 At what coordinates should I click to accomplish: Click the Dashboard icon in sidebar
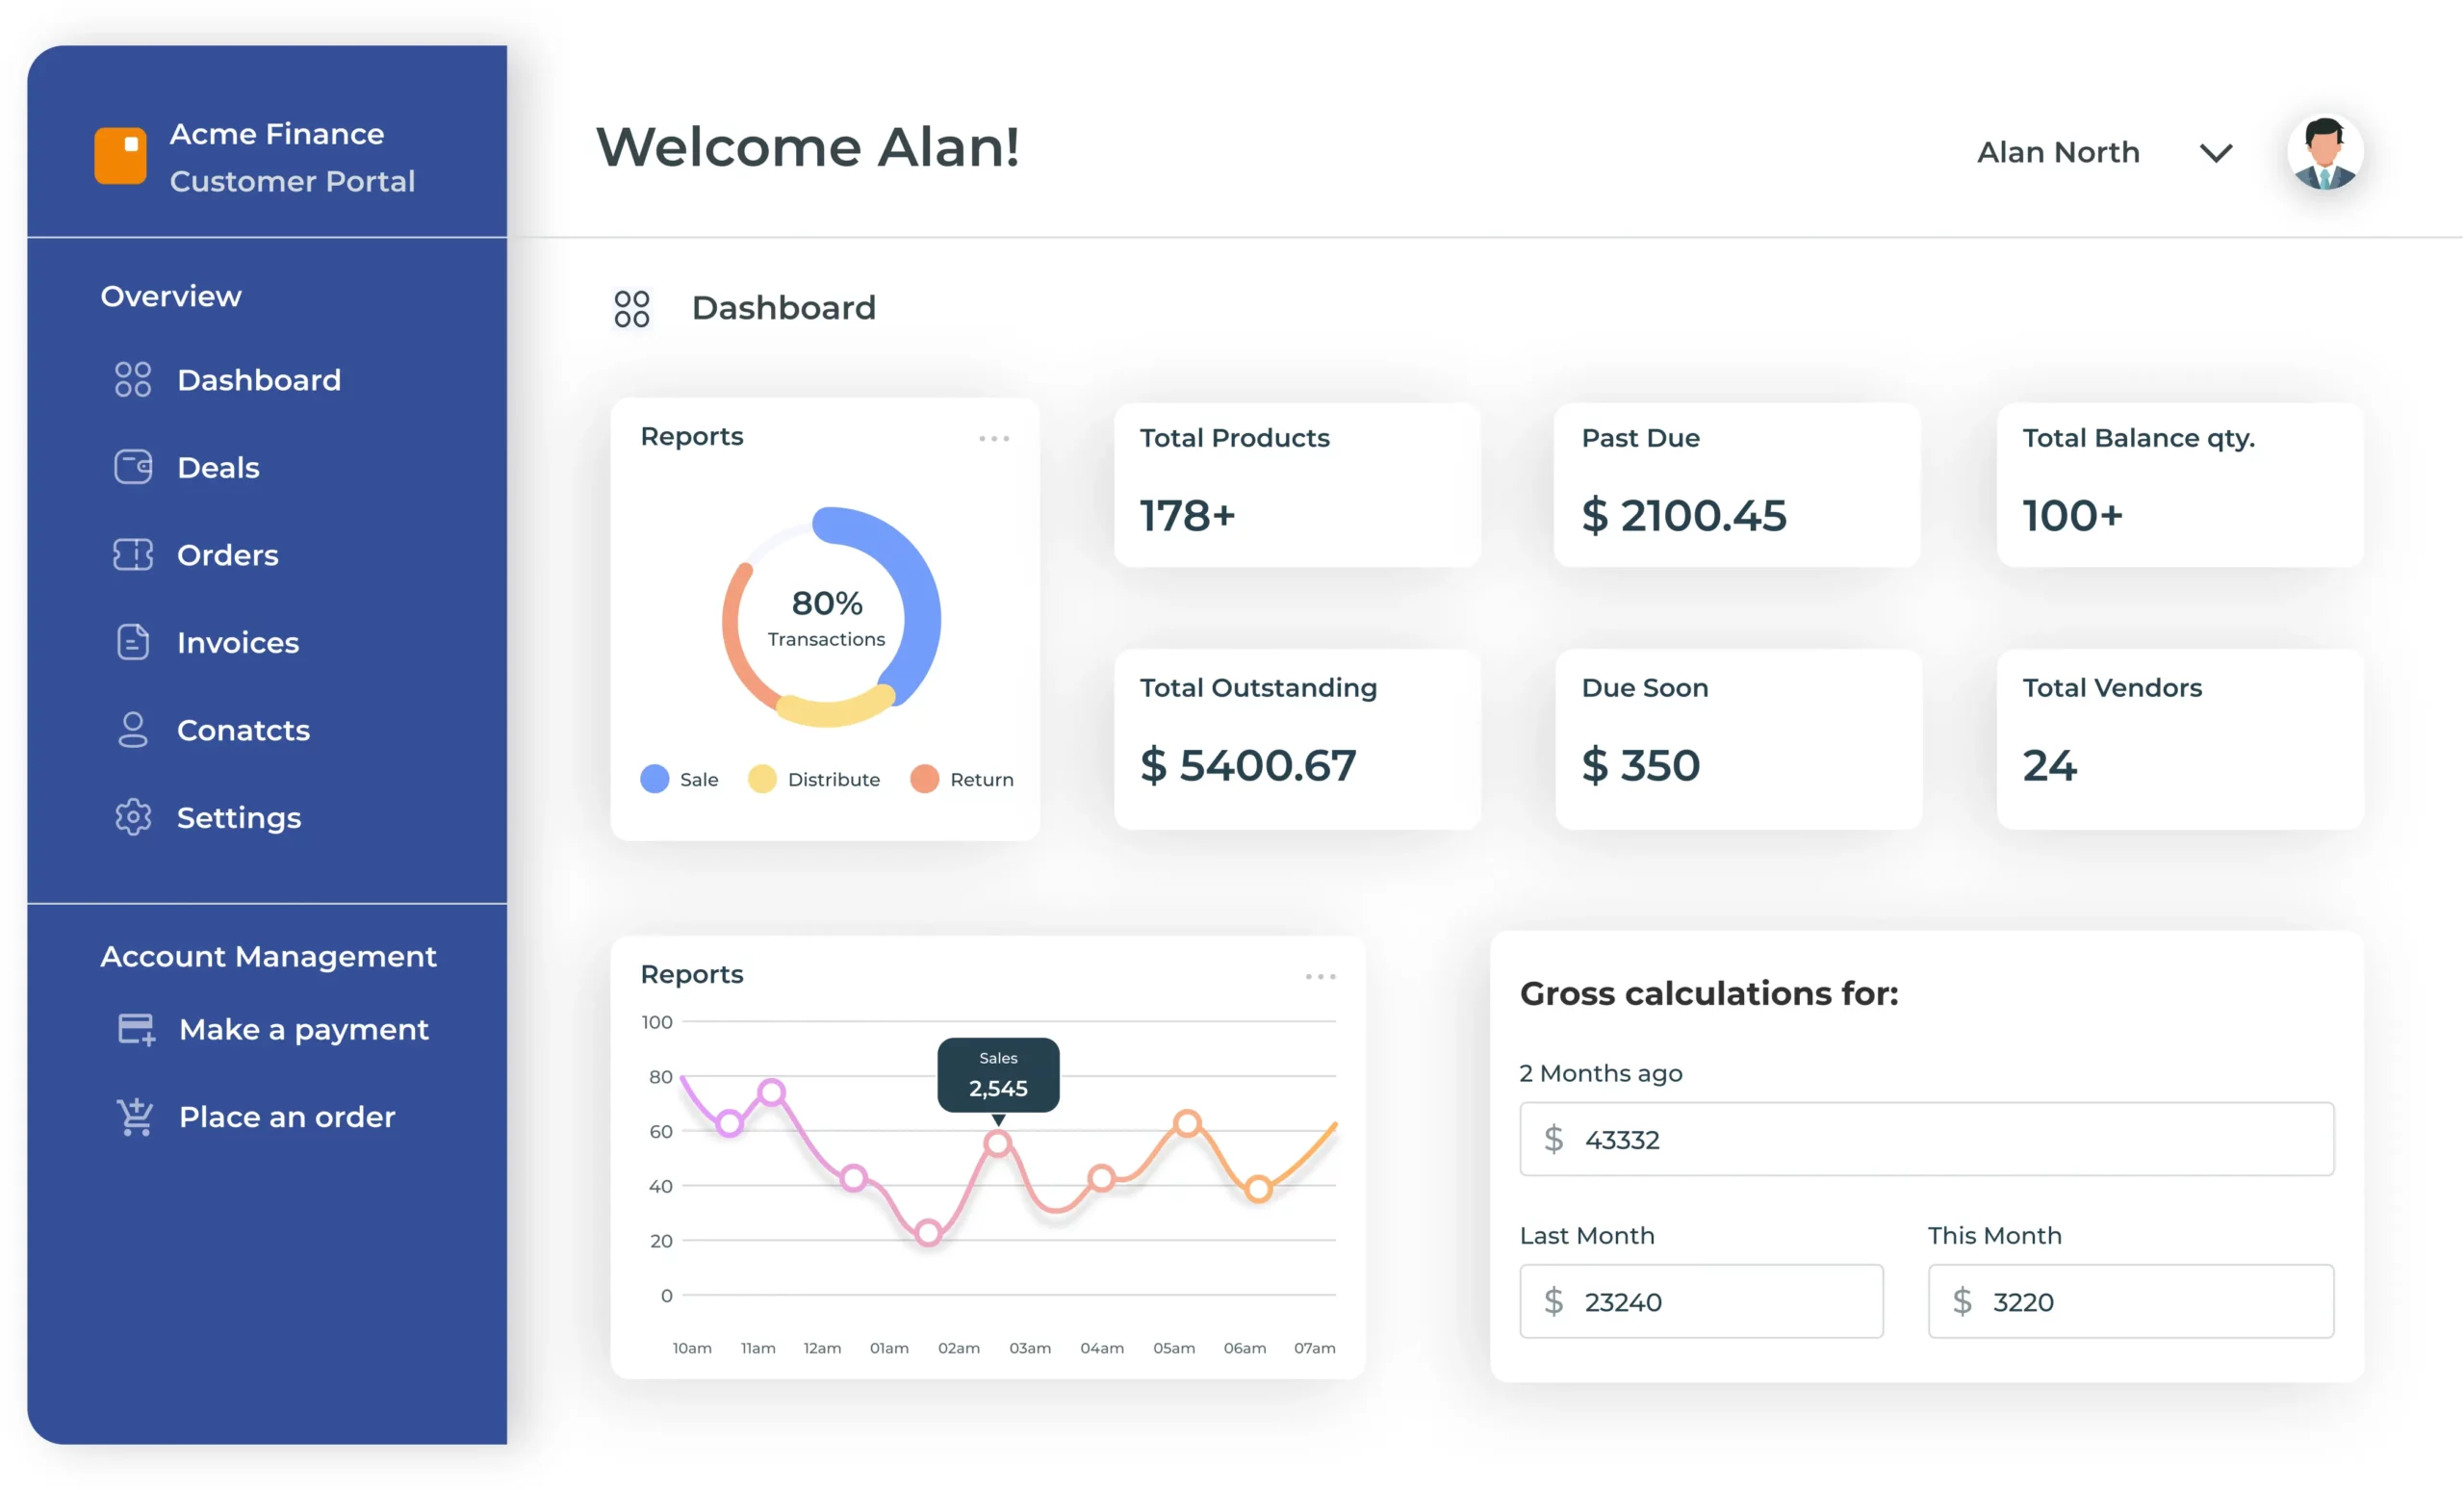click(x=136, y=380)
